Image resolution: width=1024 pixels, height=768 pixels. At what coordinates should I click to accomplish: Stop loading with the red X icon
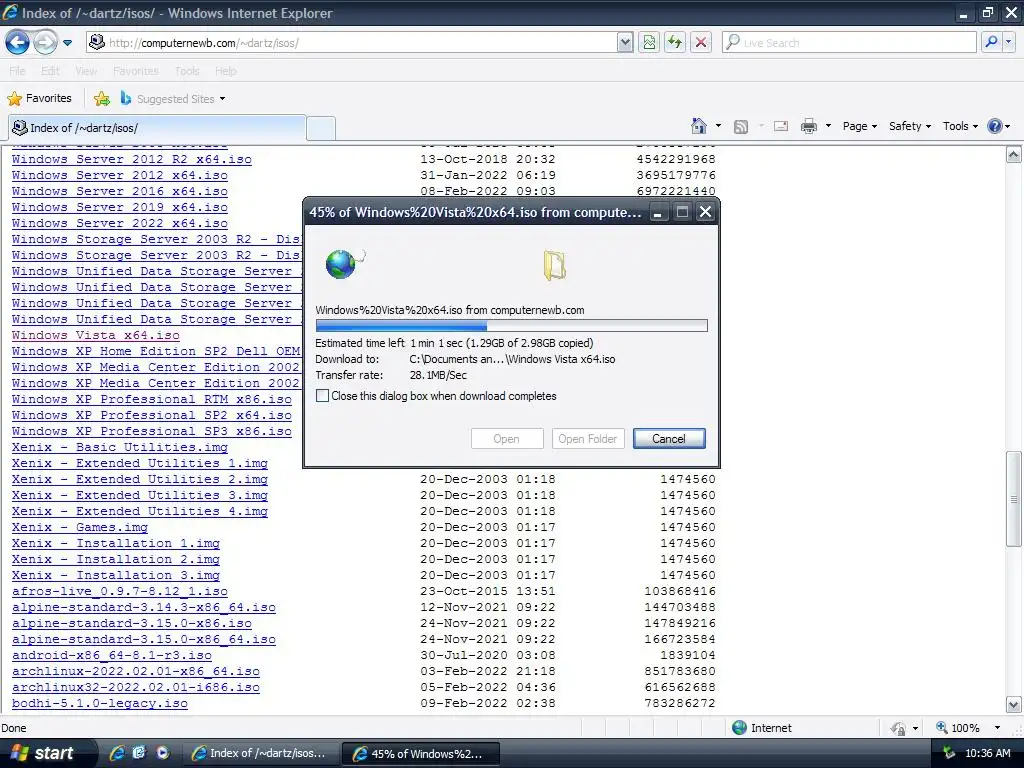point(701,43)
